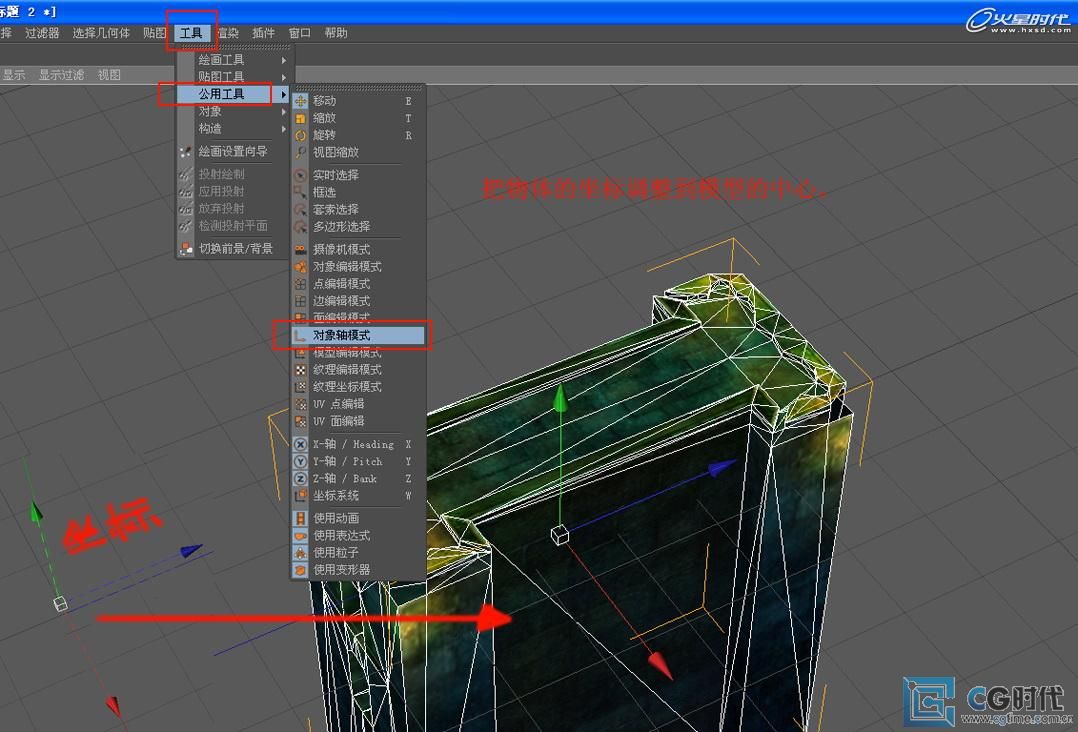Open the 贴图 menu
The image size is (1078, 732).
155,33
